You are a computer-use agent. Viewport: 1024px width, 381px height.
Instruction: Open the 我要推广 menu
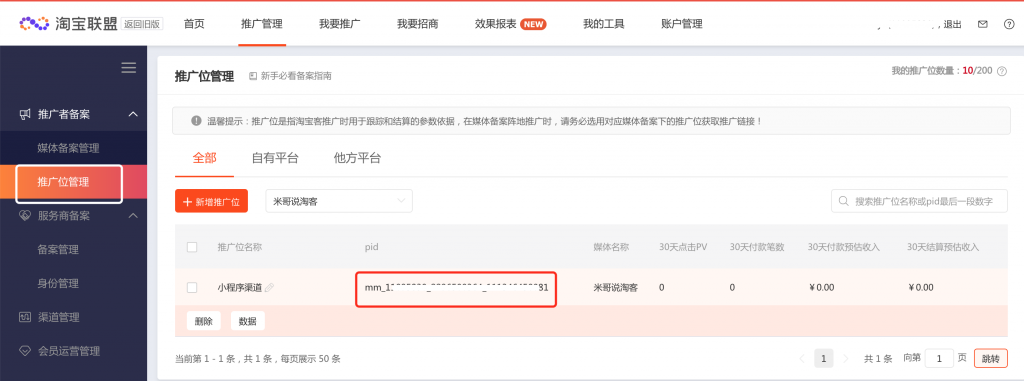click(x=340, y=24)
